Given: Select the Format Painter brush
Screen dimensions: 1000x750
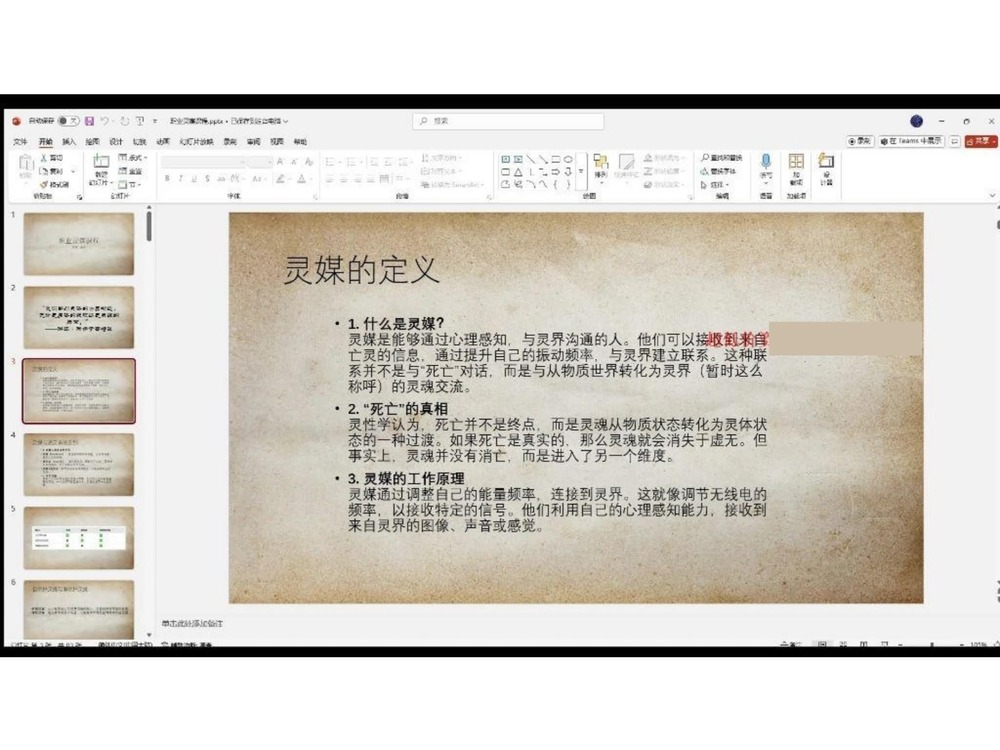Looking at the screenshot, I should (x=54, y=184).
